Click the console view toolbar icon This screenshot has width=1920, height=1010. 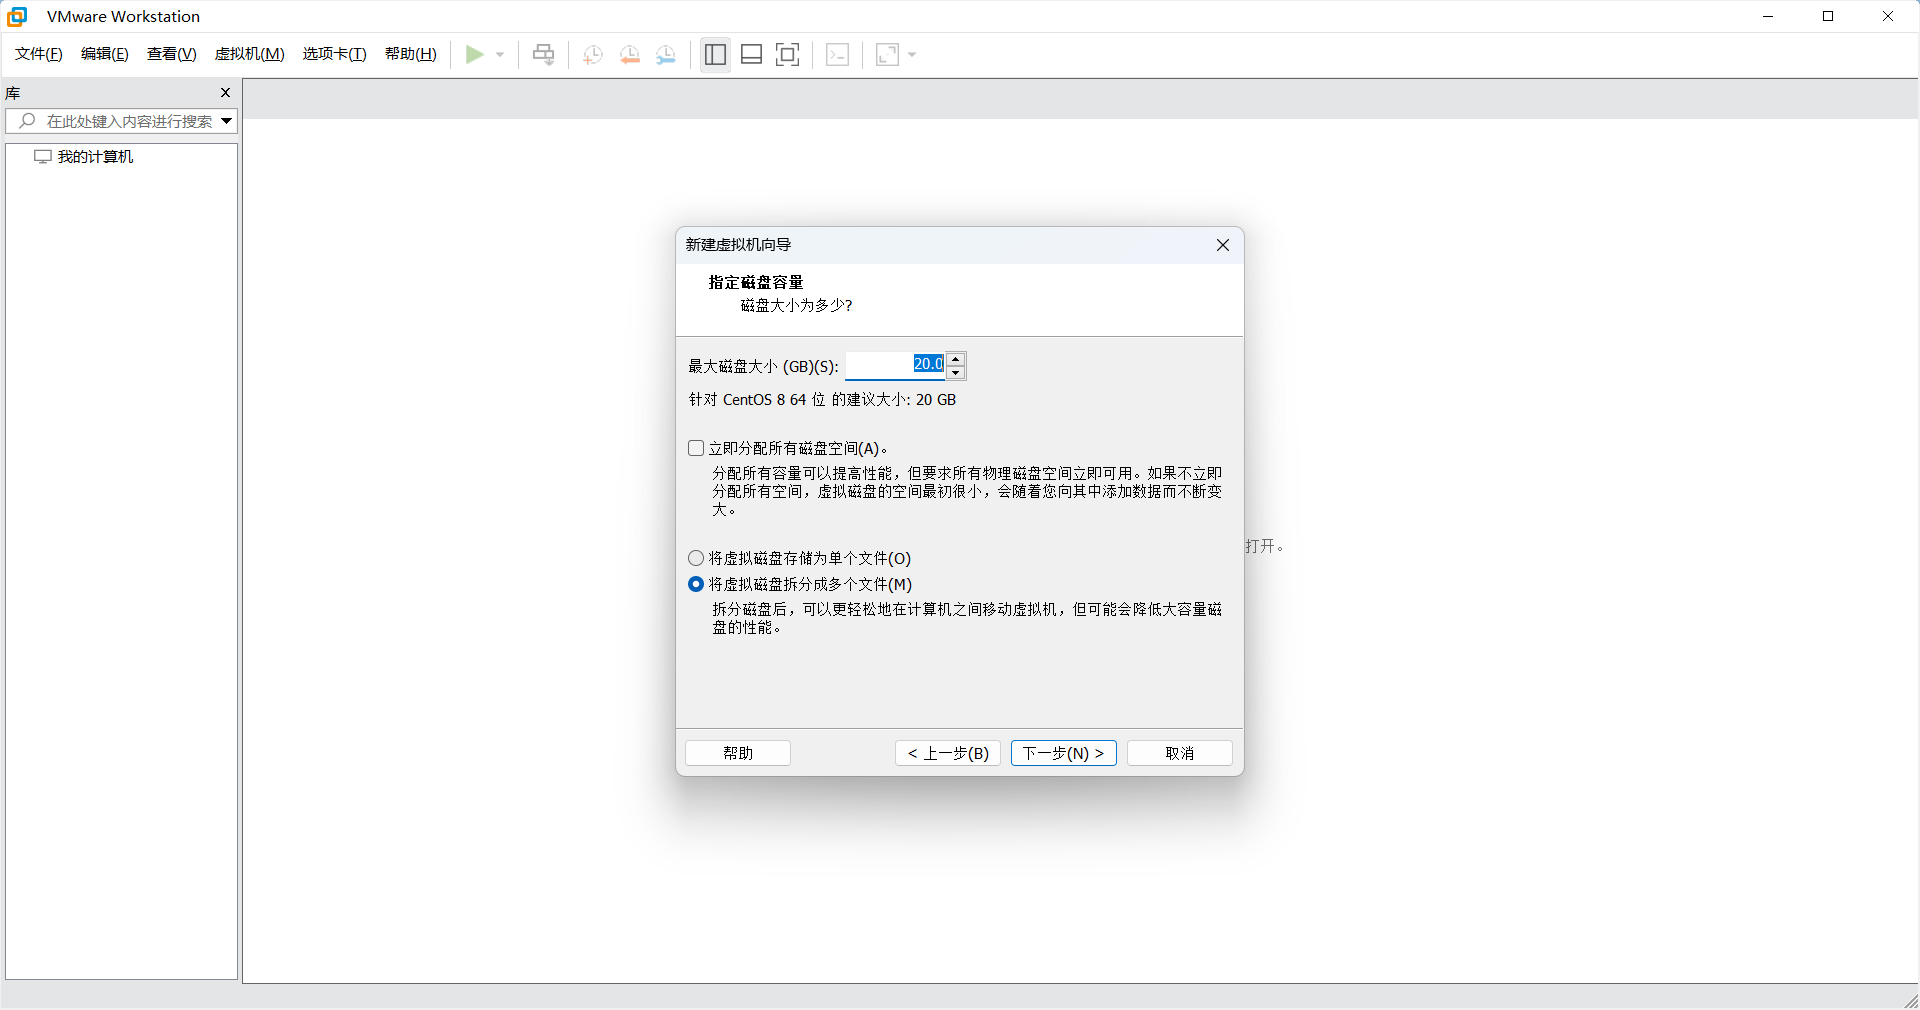click(x=838, y=54)
